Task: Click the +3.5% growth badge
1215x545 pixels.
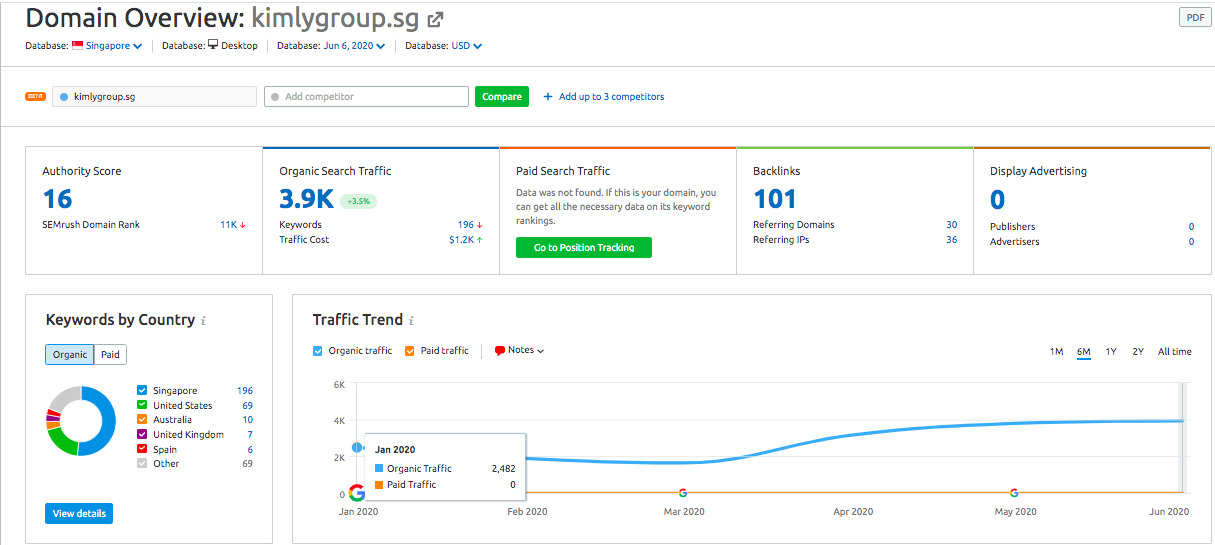Action: pyautogui.click(x=358, y=201)
